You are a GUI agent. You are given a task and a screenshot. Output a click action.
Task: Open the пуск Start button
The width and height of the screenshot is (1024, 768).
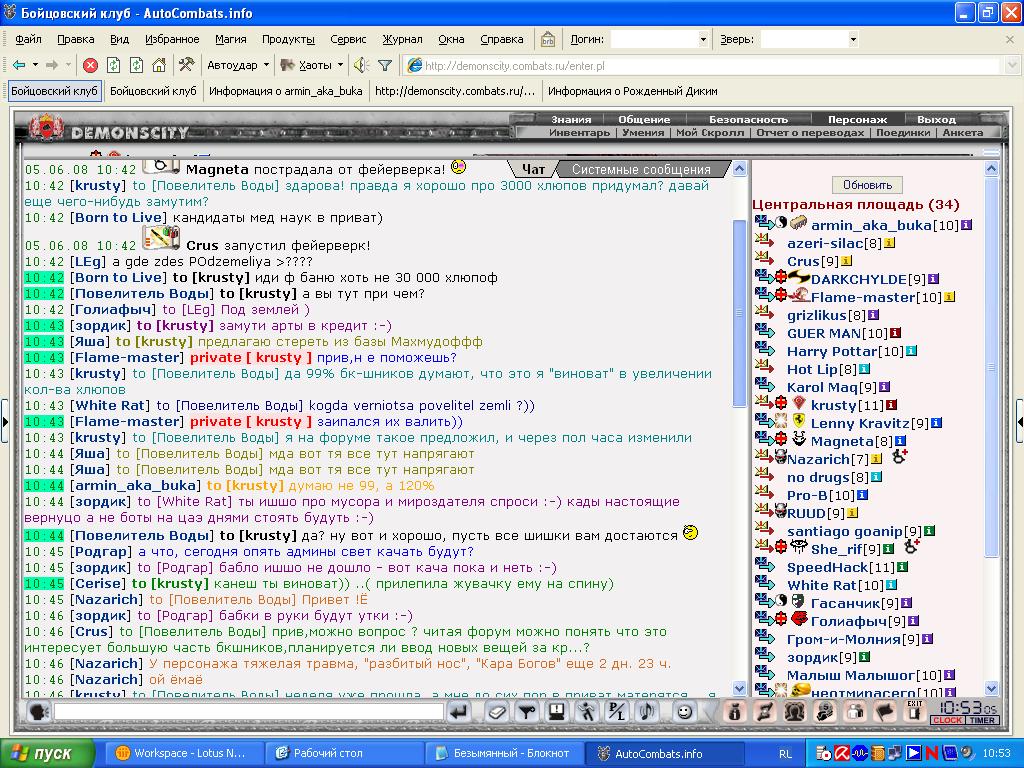point(46,753)
